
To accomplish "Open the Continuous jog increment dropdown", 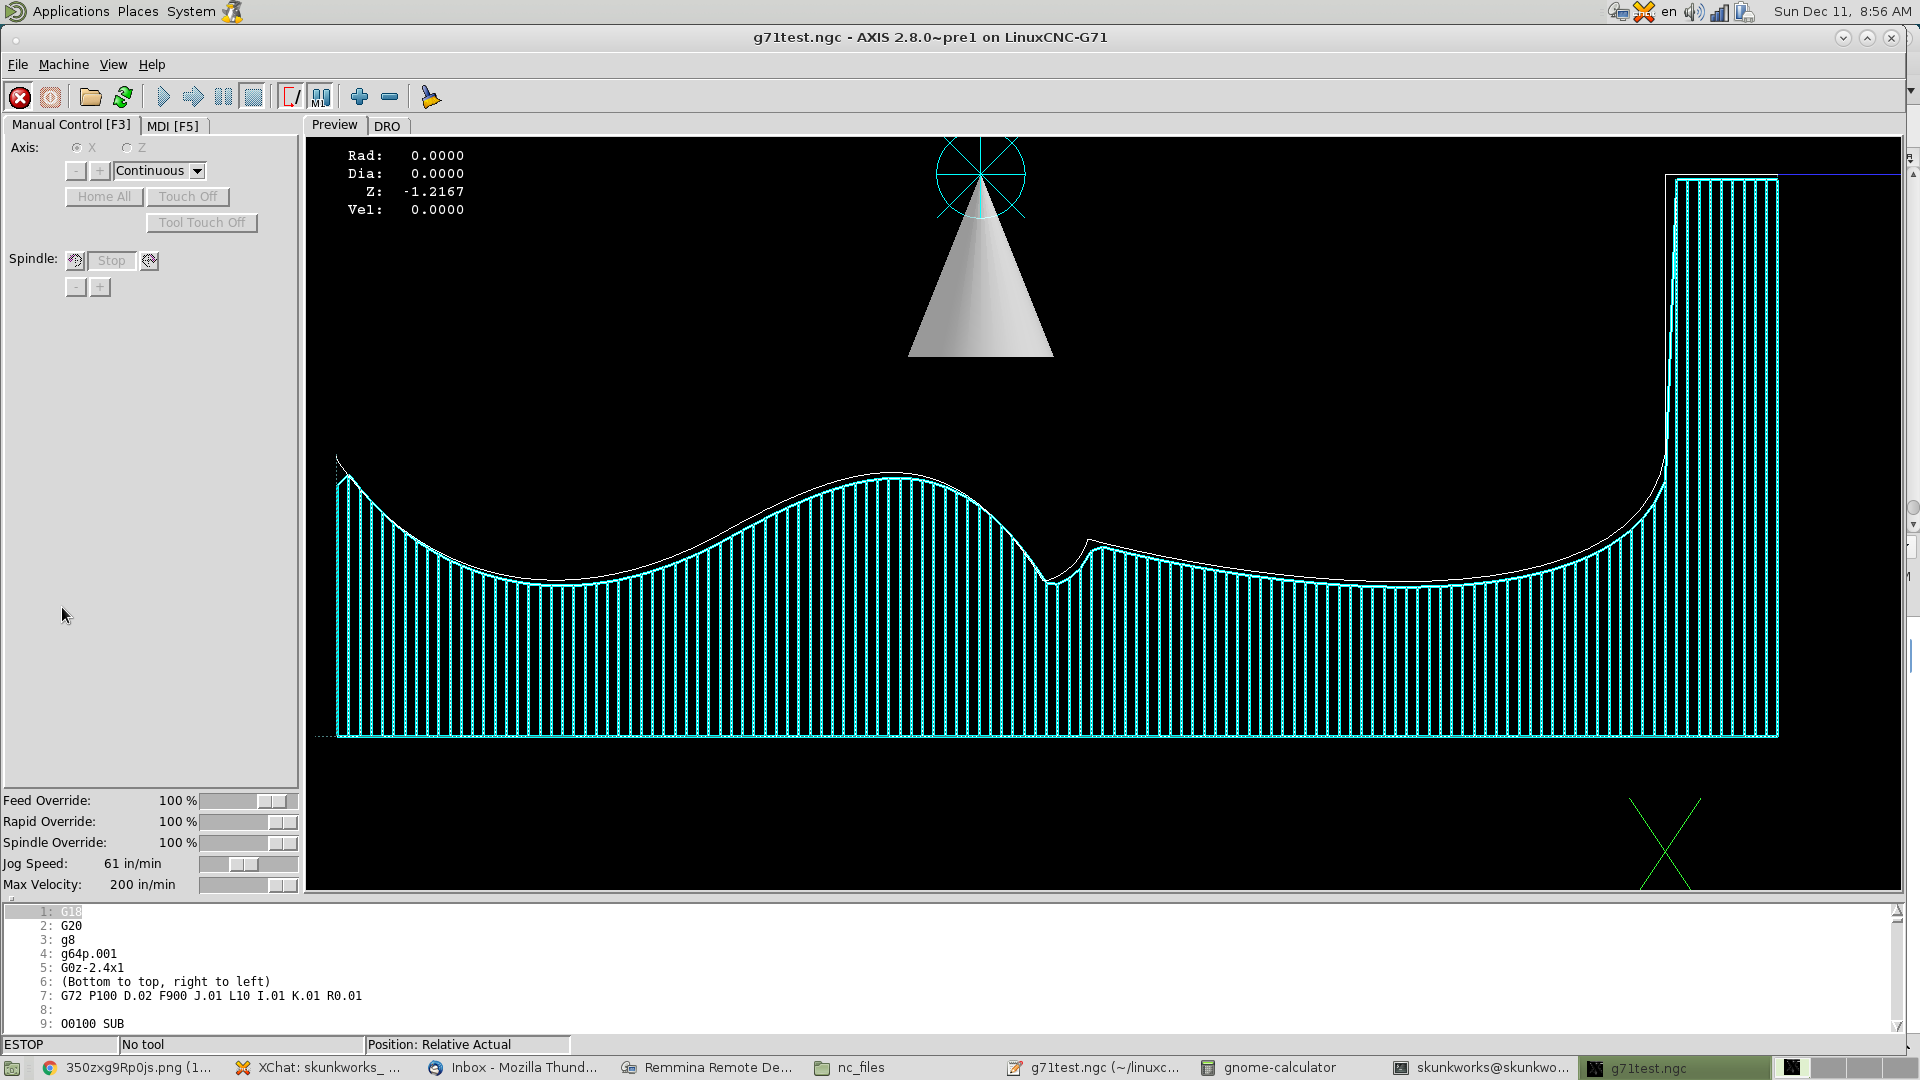I will coord(160,171).
